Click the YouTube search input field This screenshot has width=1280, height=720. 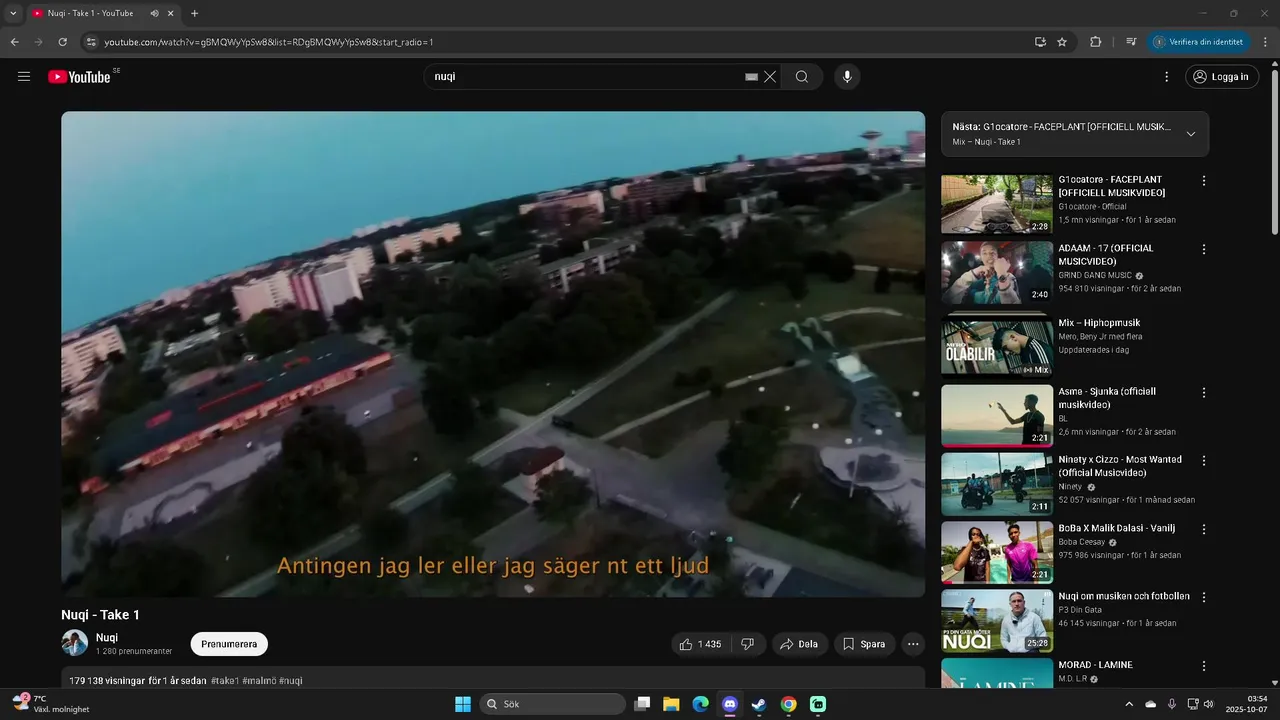coord(585,76)
